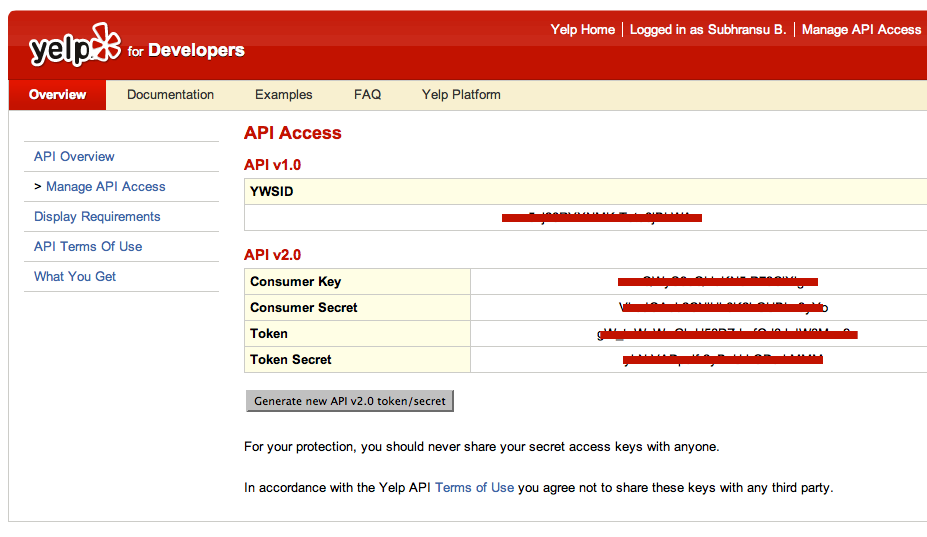The height and width of the screenshot is (537, 927).
Task: Select the Yelp Platform tab
Action: [x=461, y=95]
